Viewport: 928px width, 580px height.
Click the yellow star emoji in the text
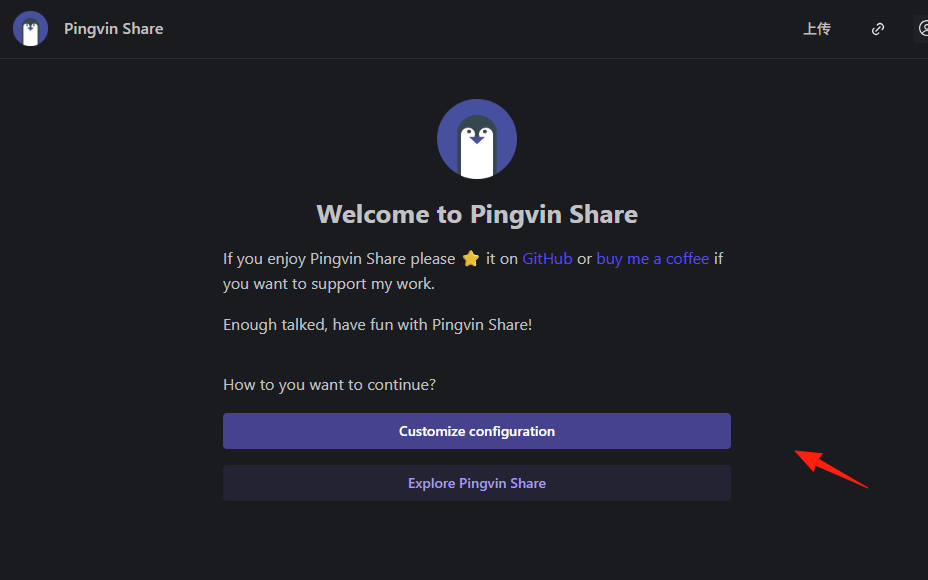coord(471,259)
